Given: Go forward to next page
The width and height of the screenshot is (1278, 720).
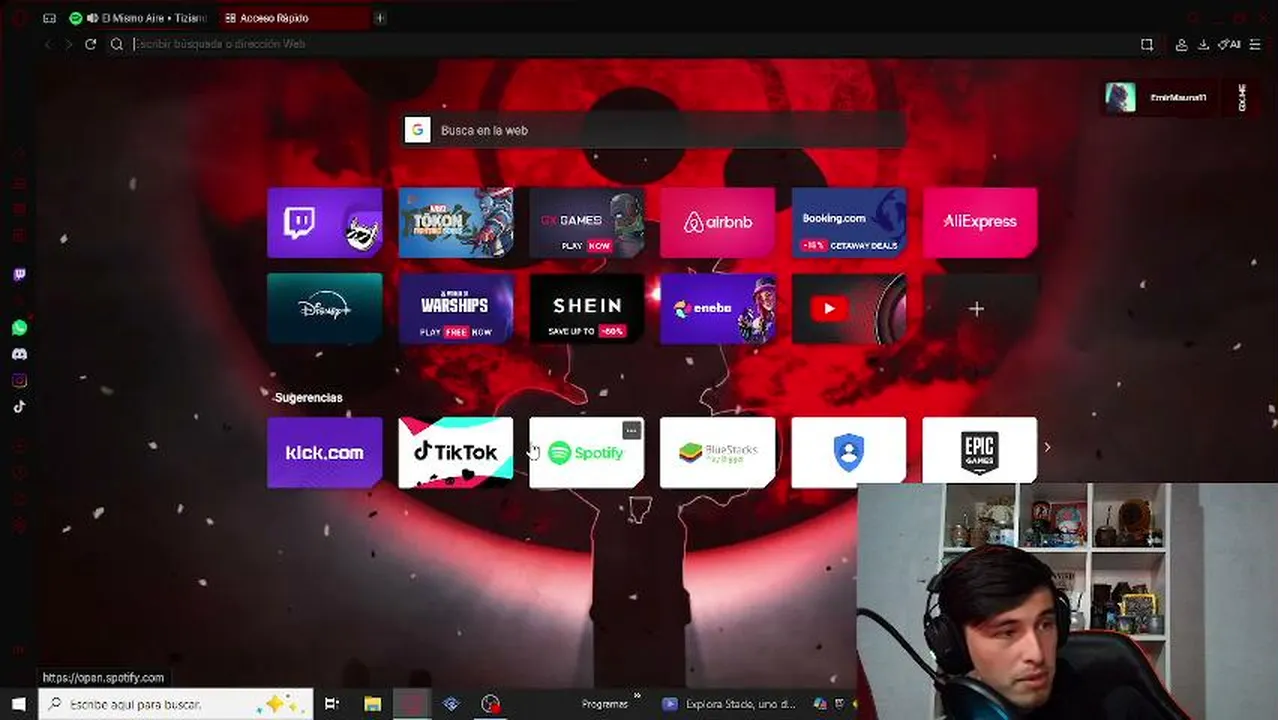Looking at the screenshot, I should (x=69, y=44).
